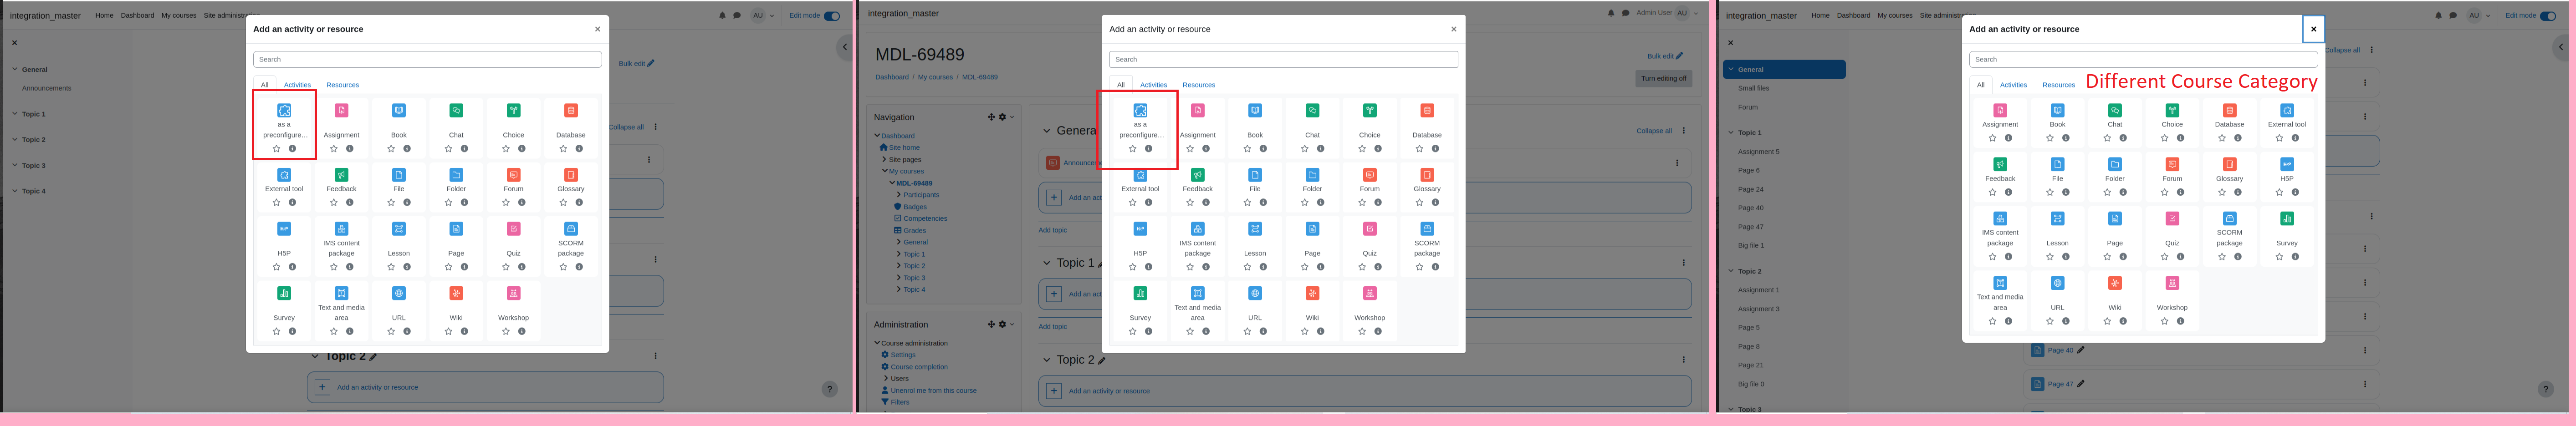Select Text and media area icon in right dialog

point(2000,283)
